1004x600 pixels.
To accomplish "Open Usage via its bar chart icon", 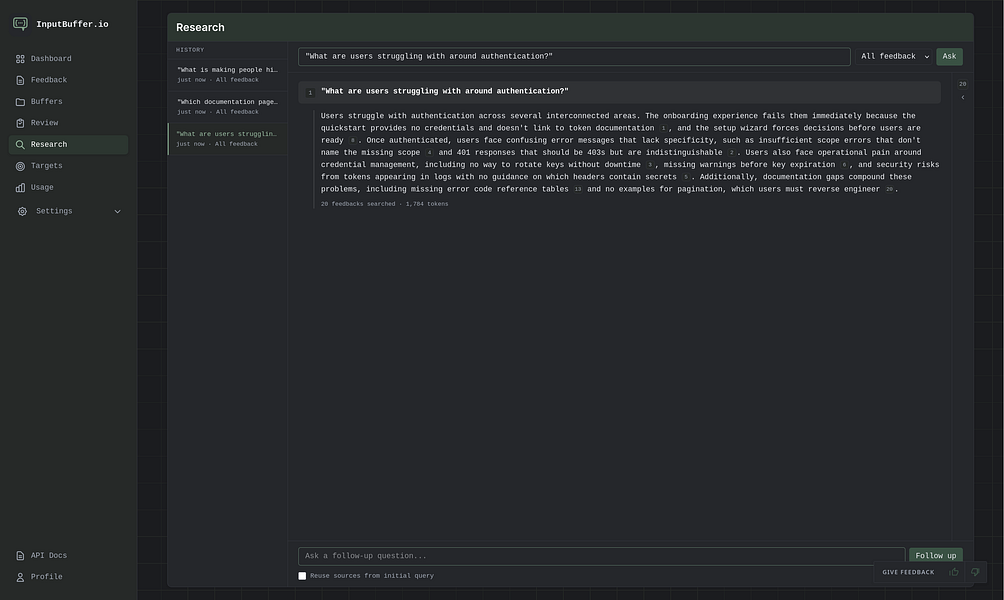I will (20, 188).
